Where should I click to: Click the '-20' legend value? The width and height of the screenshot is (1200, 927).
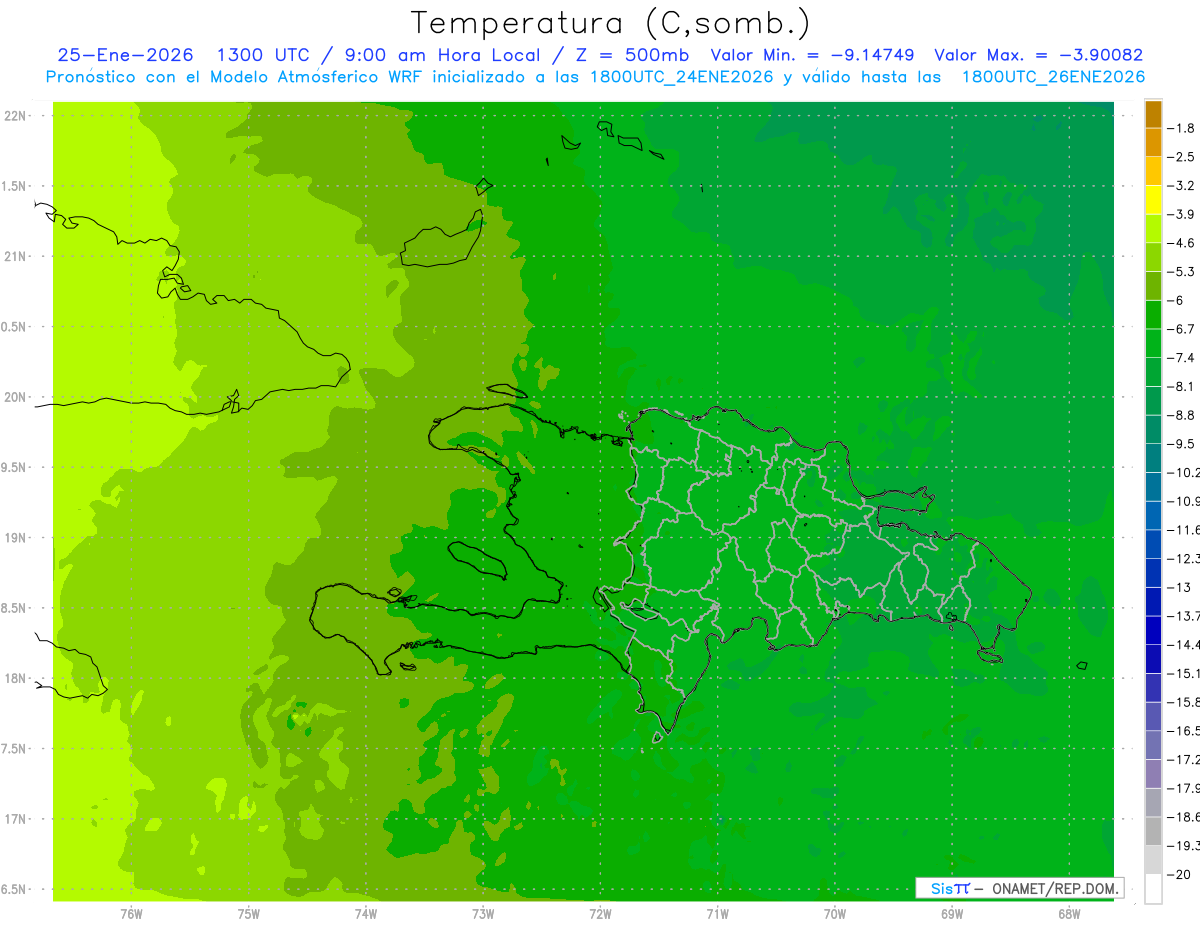point(1179,874)
